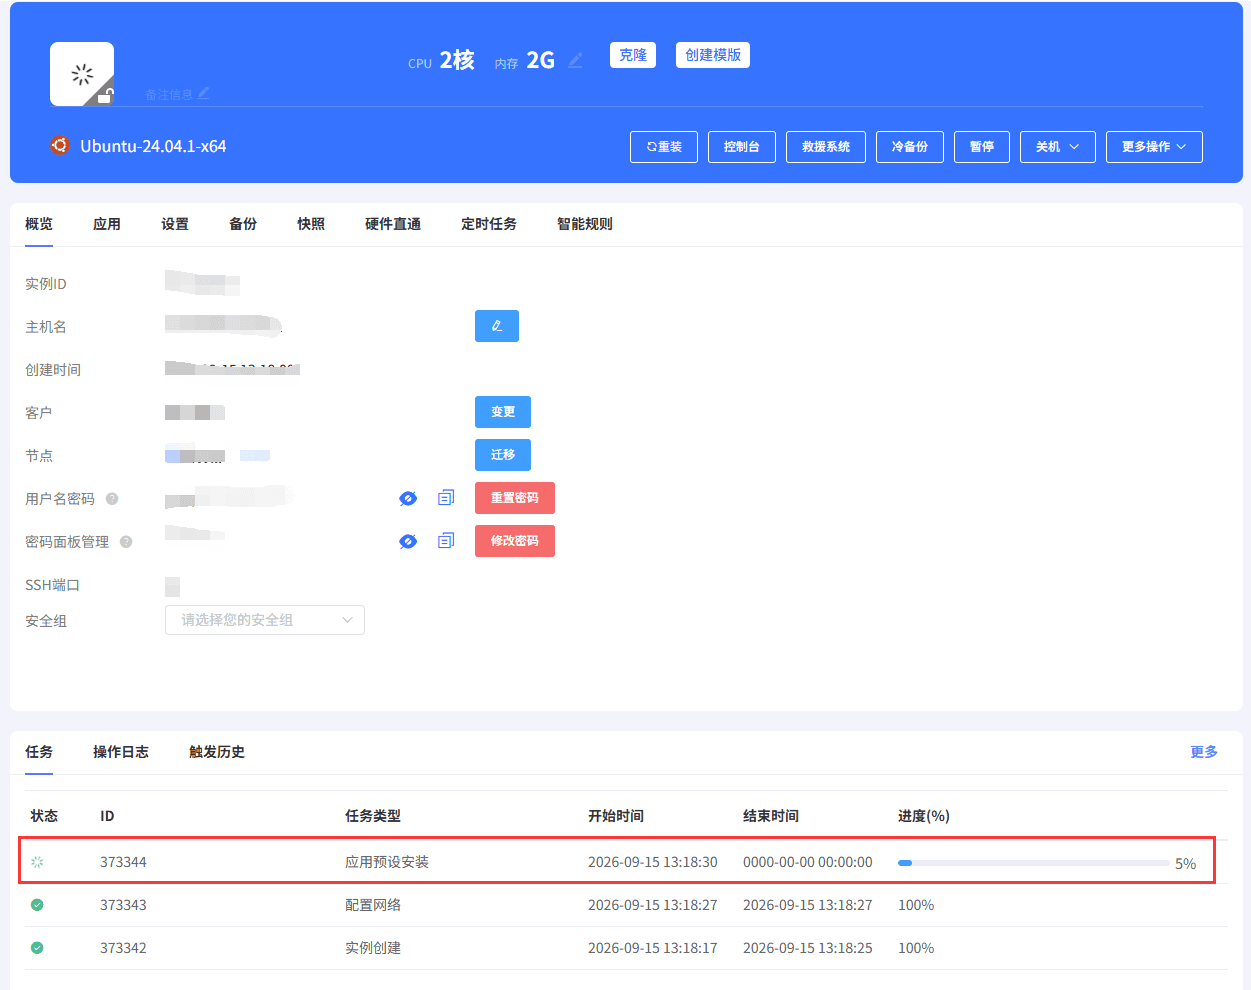
Task: Click 迁移 to migrate the node
Action: pyautogui.click(x=503, y=455)
